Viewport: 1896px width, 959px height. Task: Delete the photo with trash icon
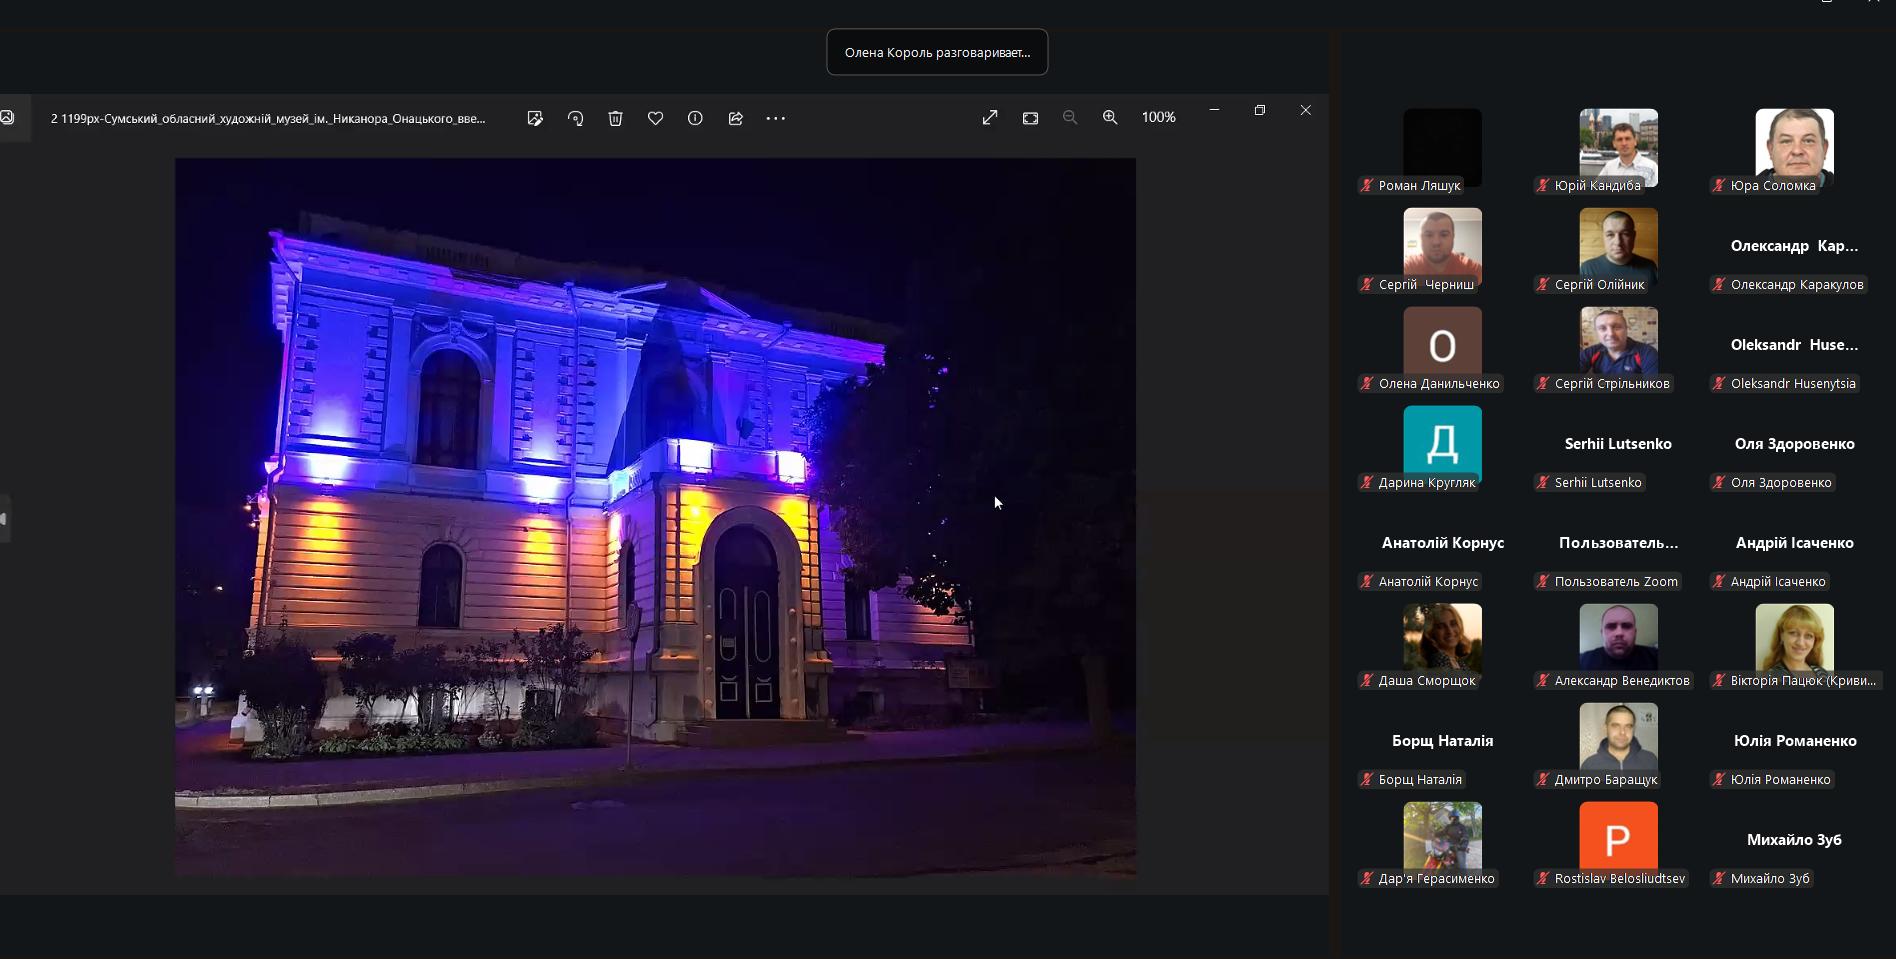[615, 118]
